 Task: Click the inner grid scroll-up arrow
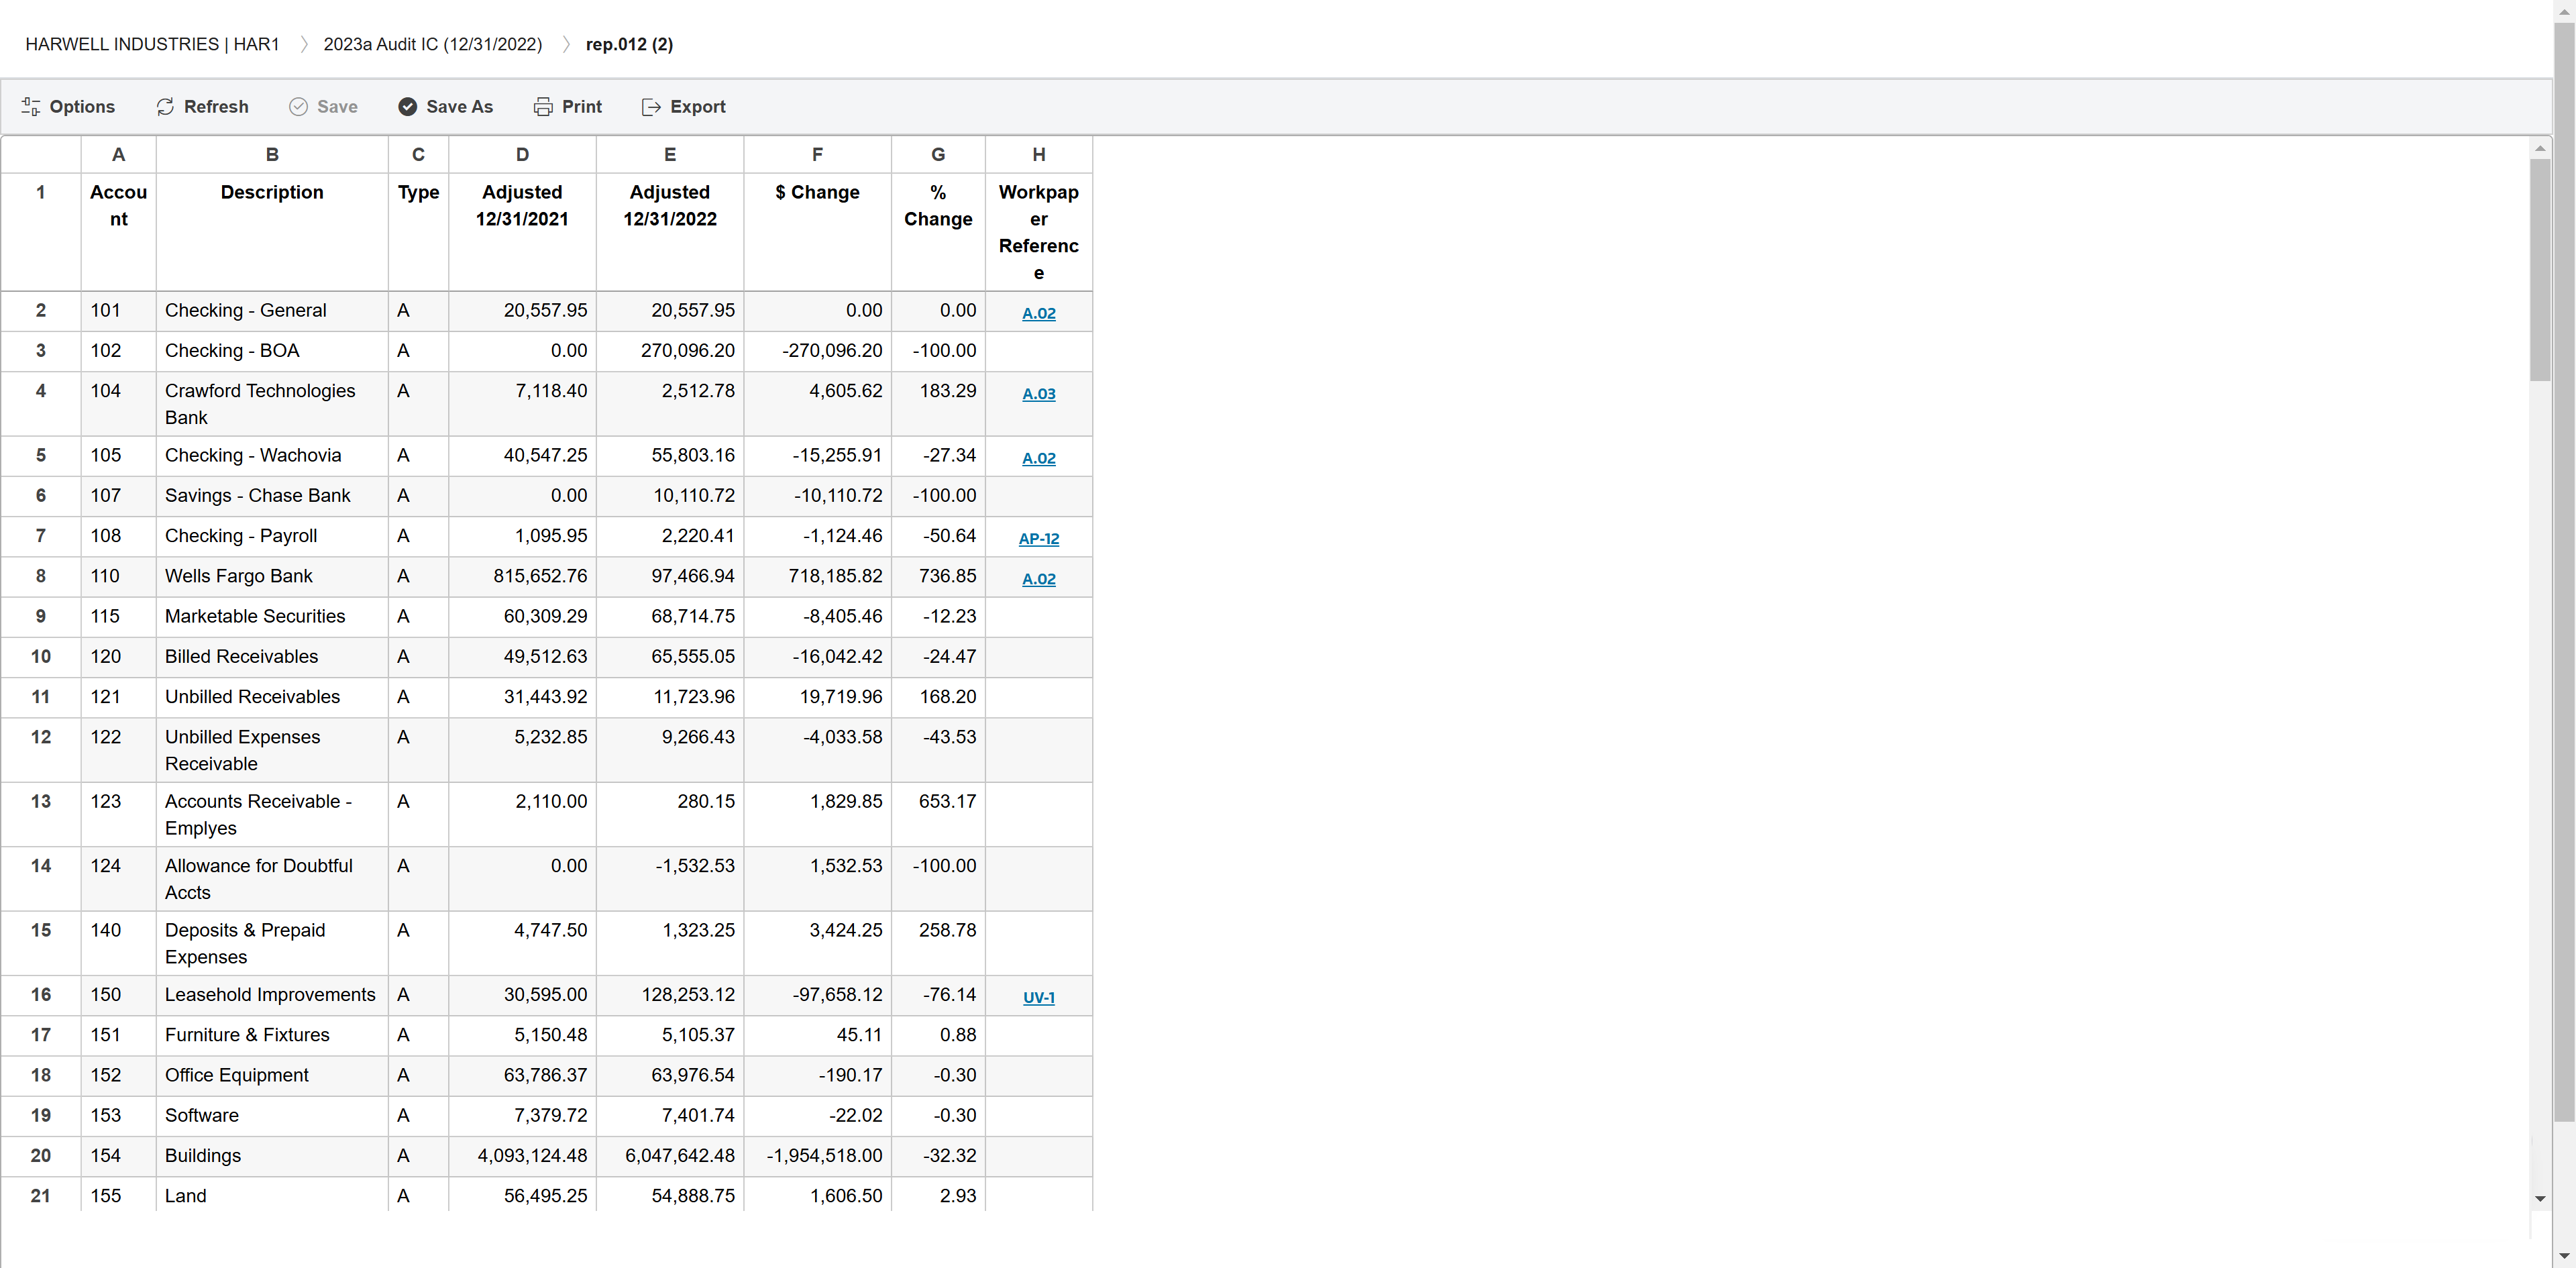(2539, 148)
